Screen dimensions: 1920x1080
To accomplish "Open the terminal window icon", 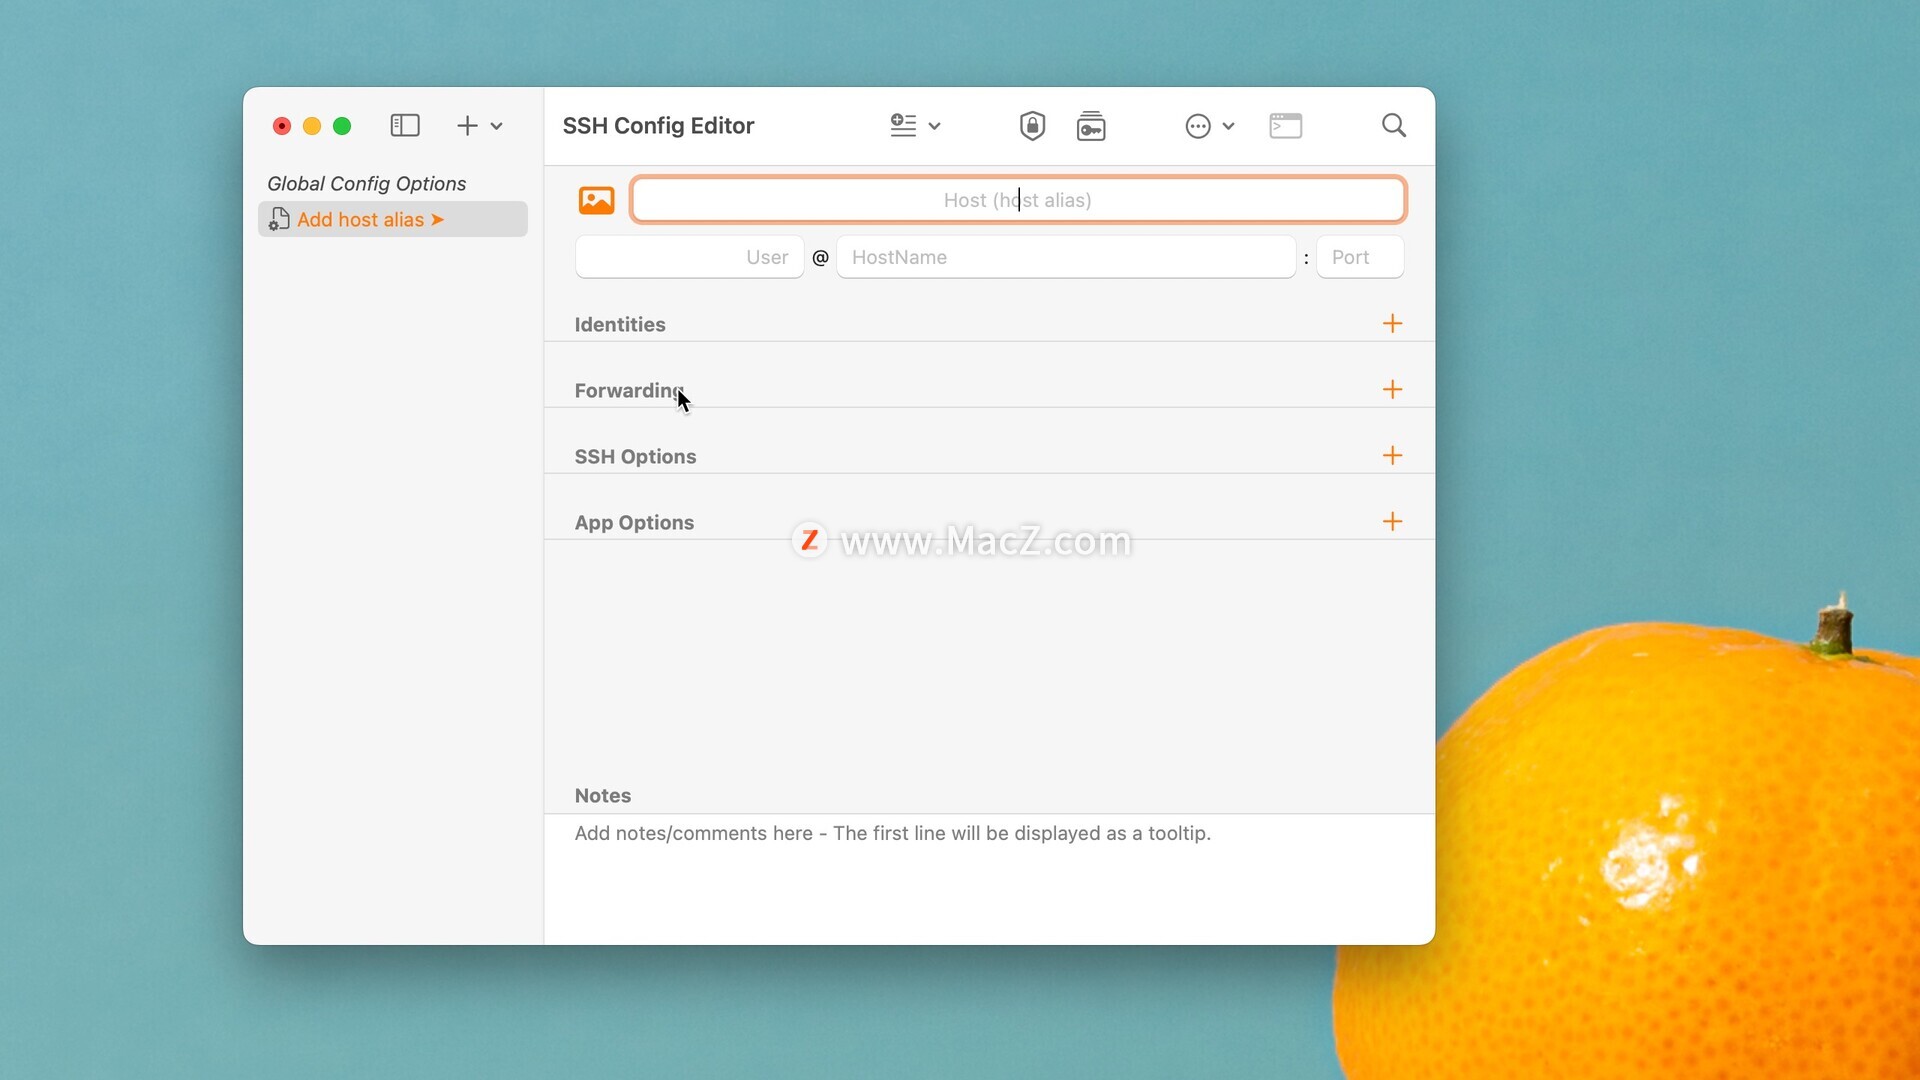I will point(1285,125).
